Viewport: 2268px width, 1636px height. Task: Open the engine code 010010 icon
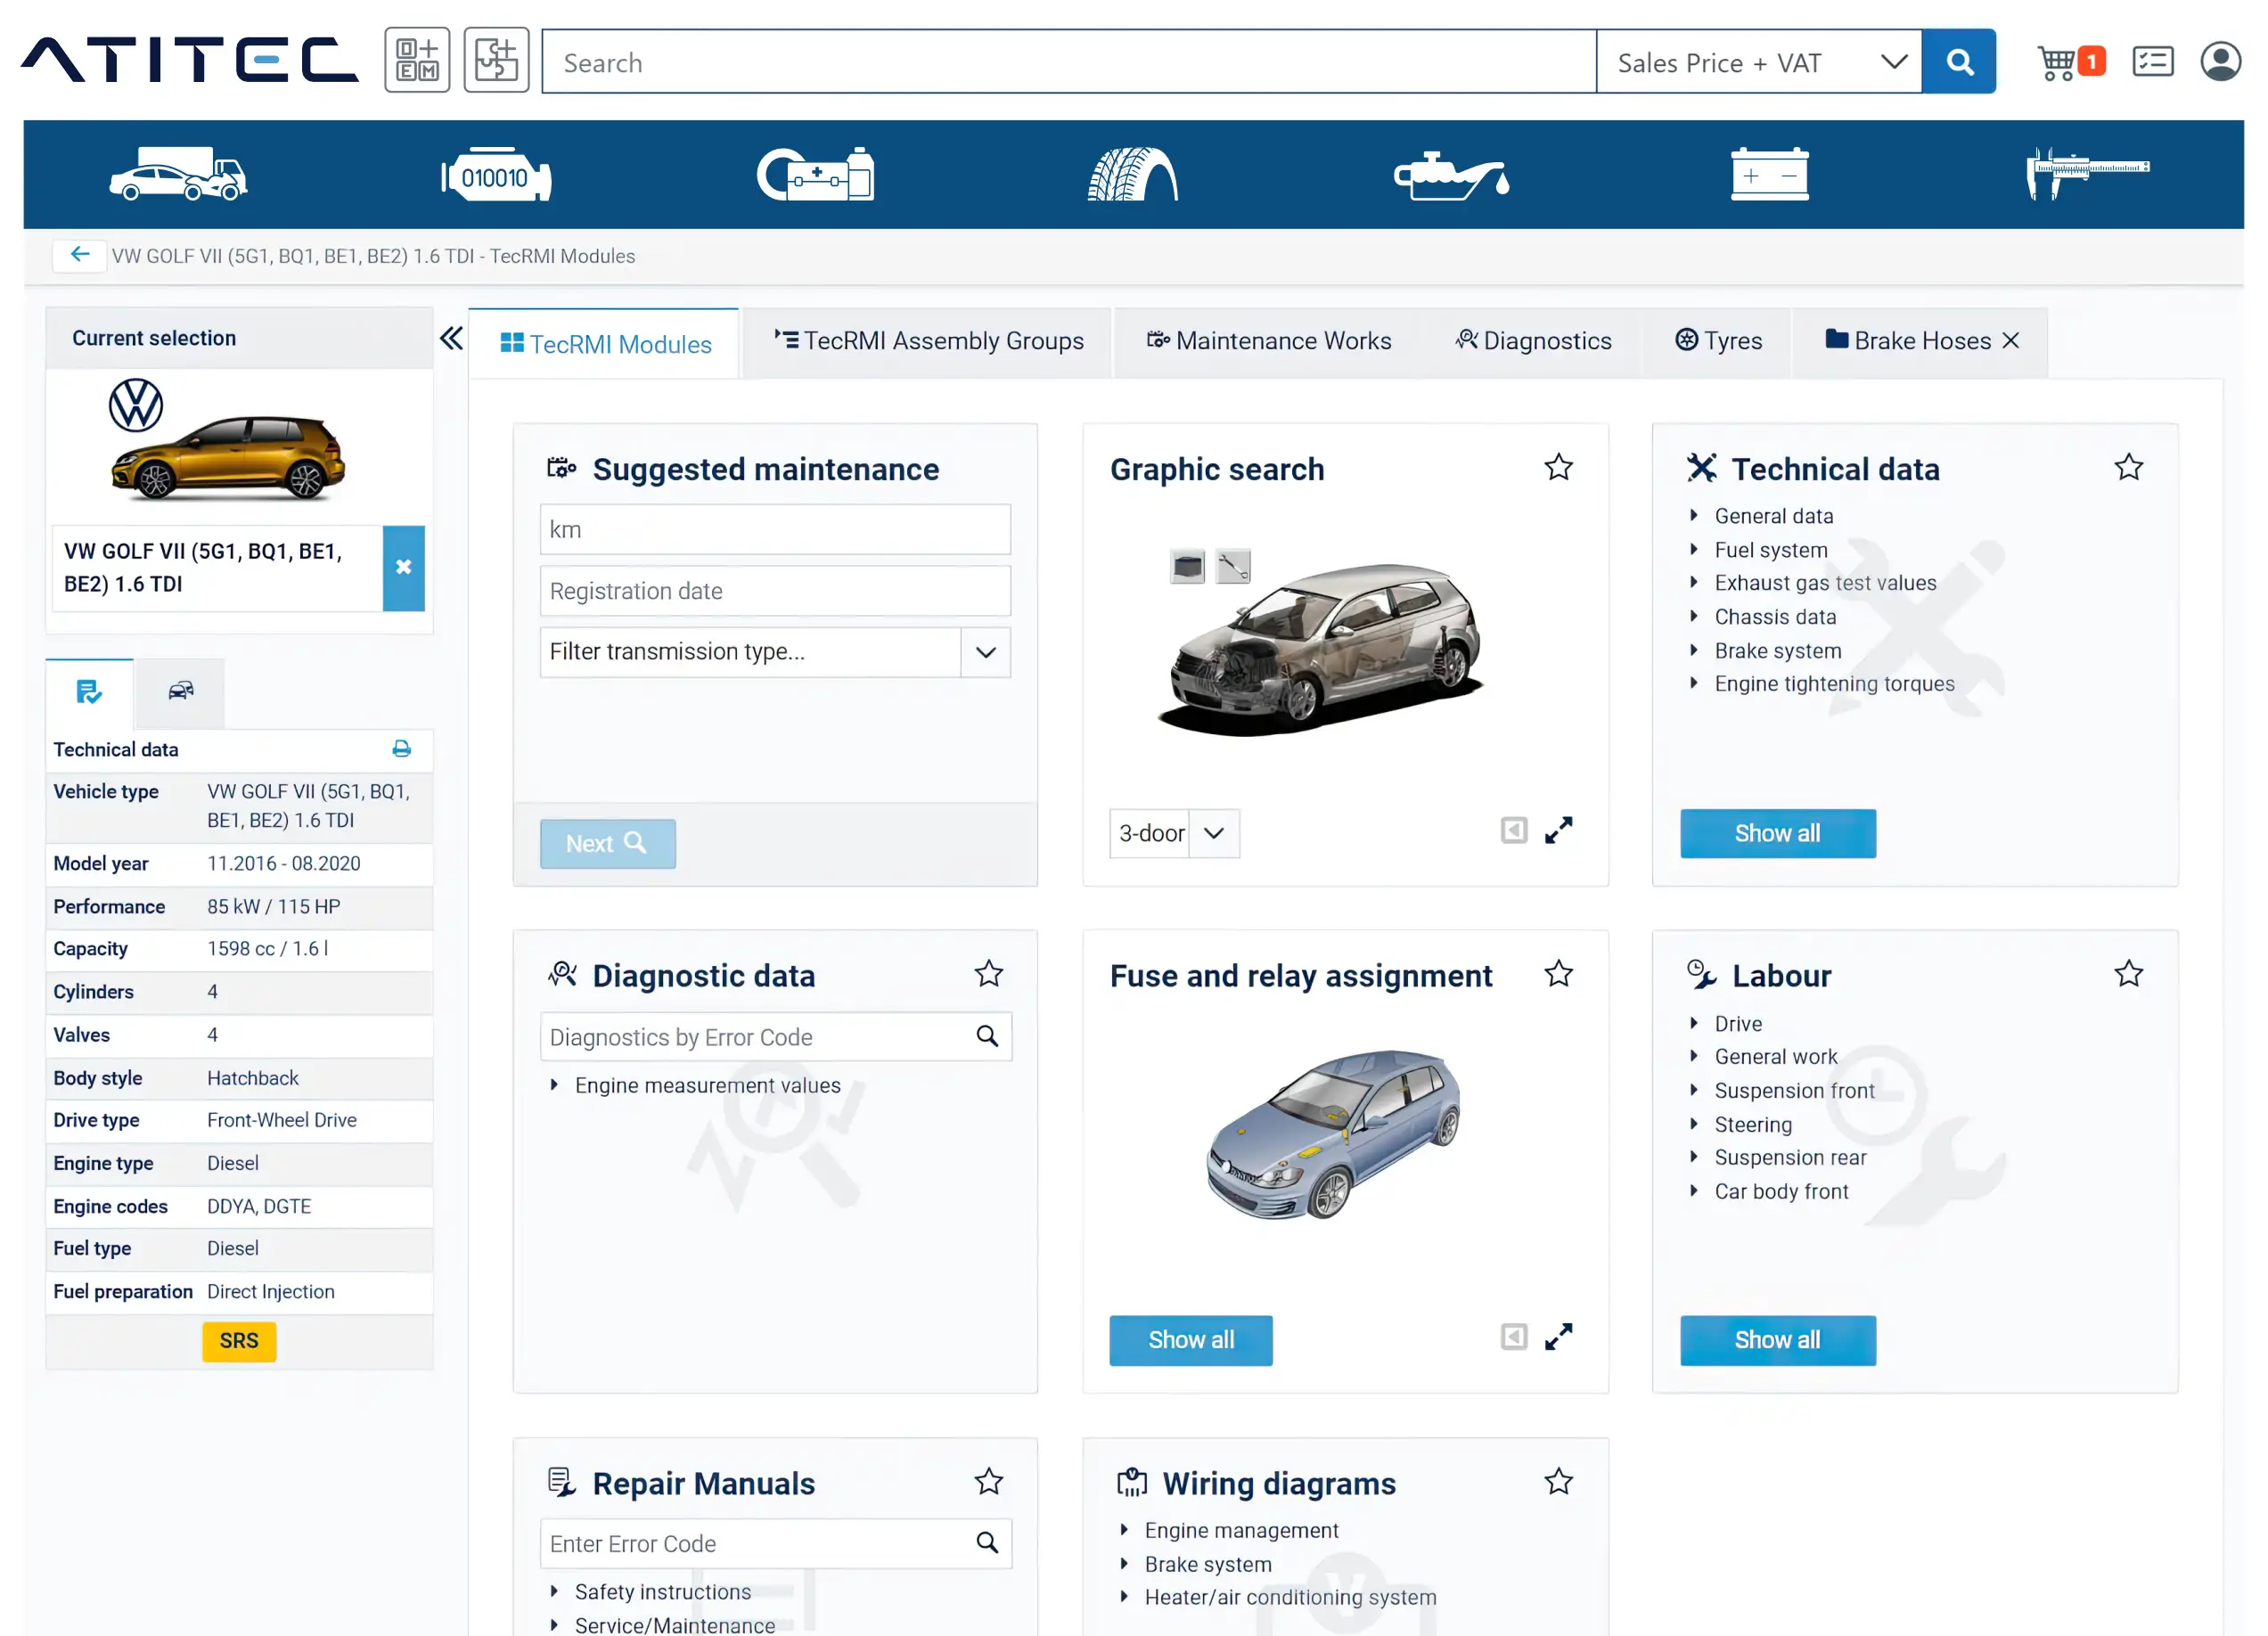point(496,176)
